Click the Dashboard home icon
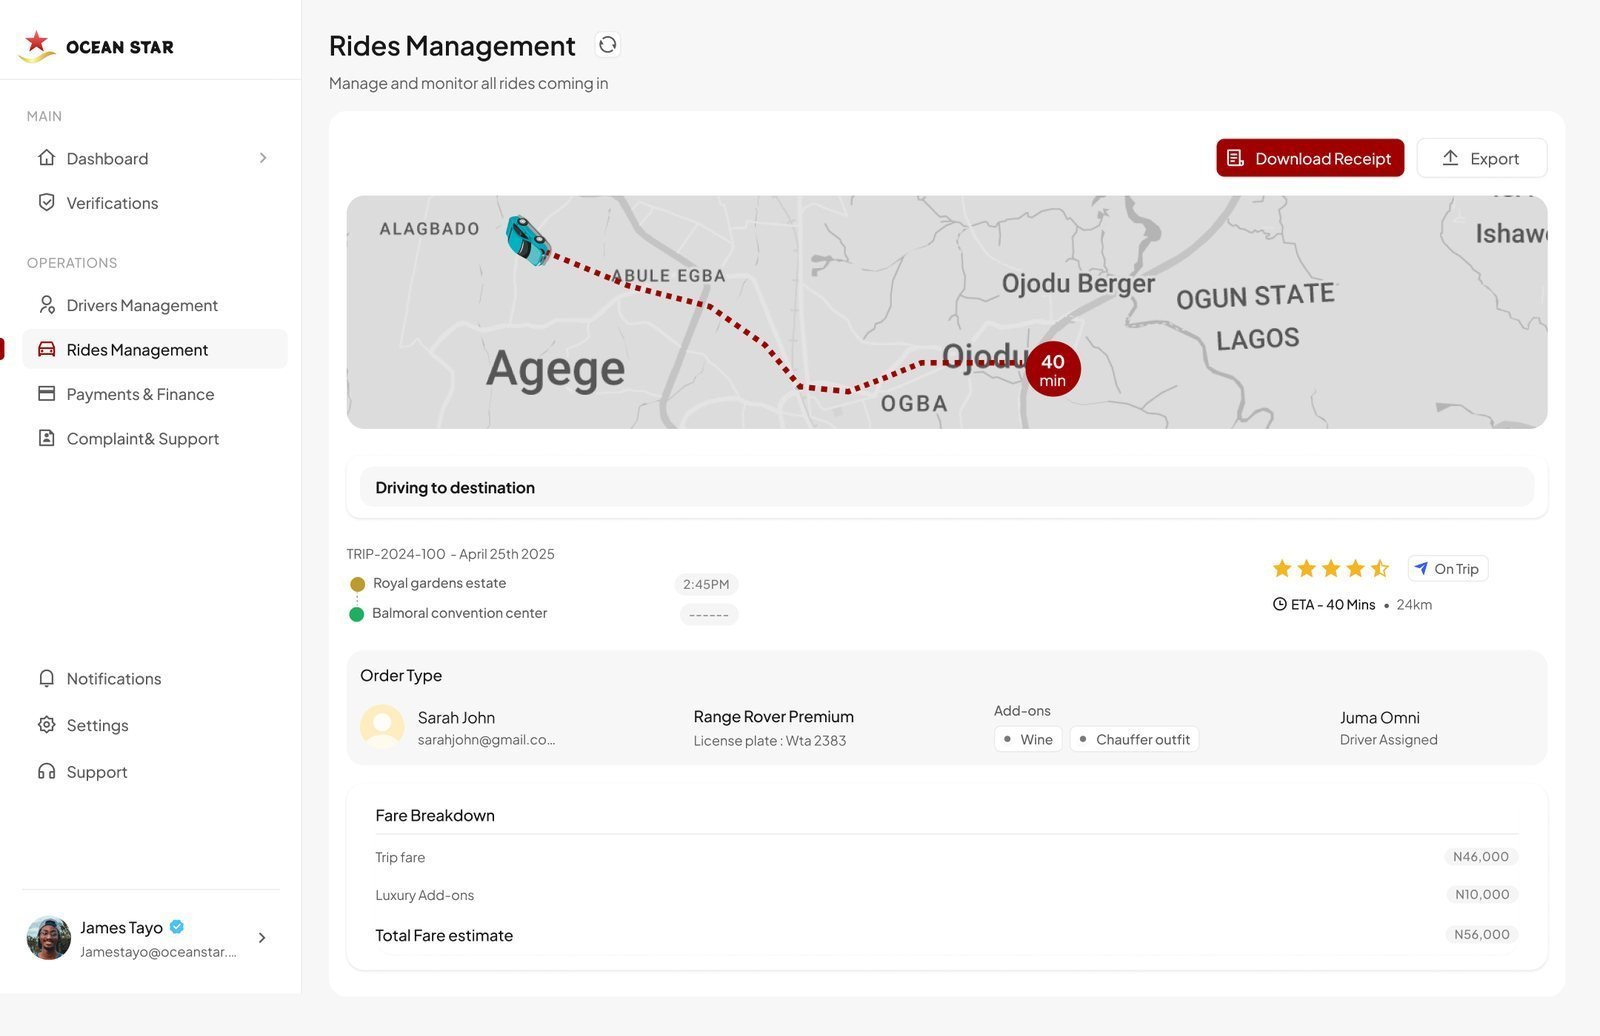The height and width of the screenshot is (1036, 1600). 46,158
